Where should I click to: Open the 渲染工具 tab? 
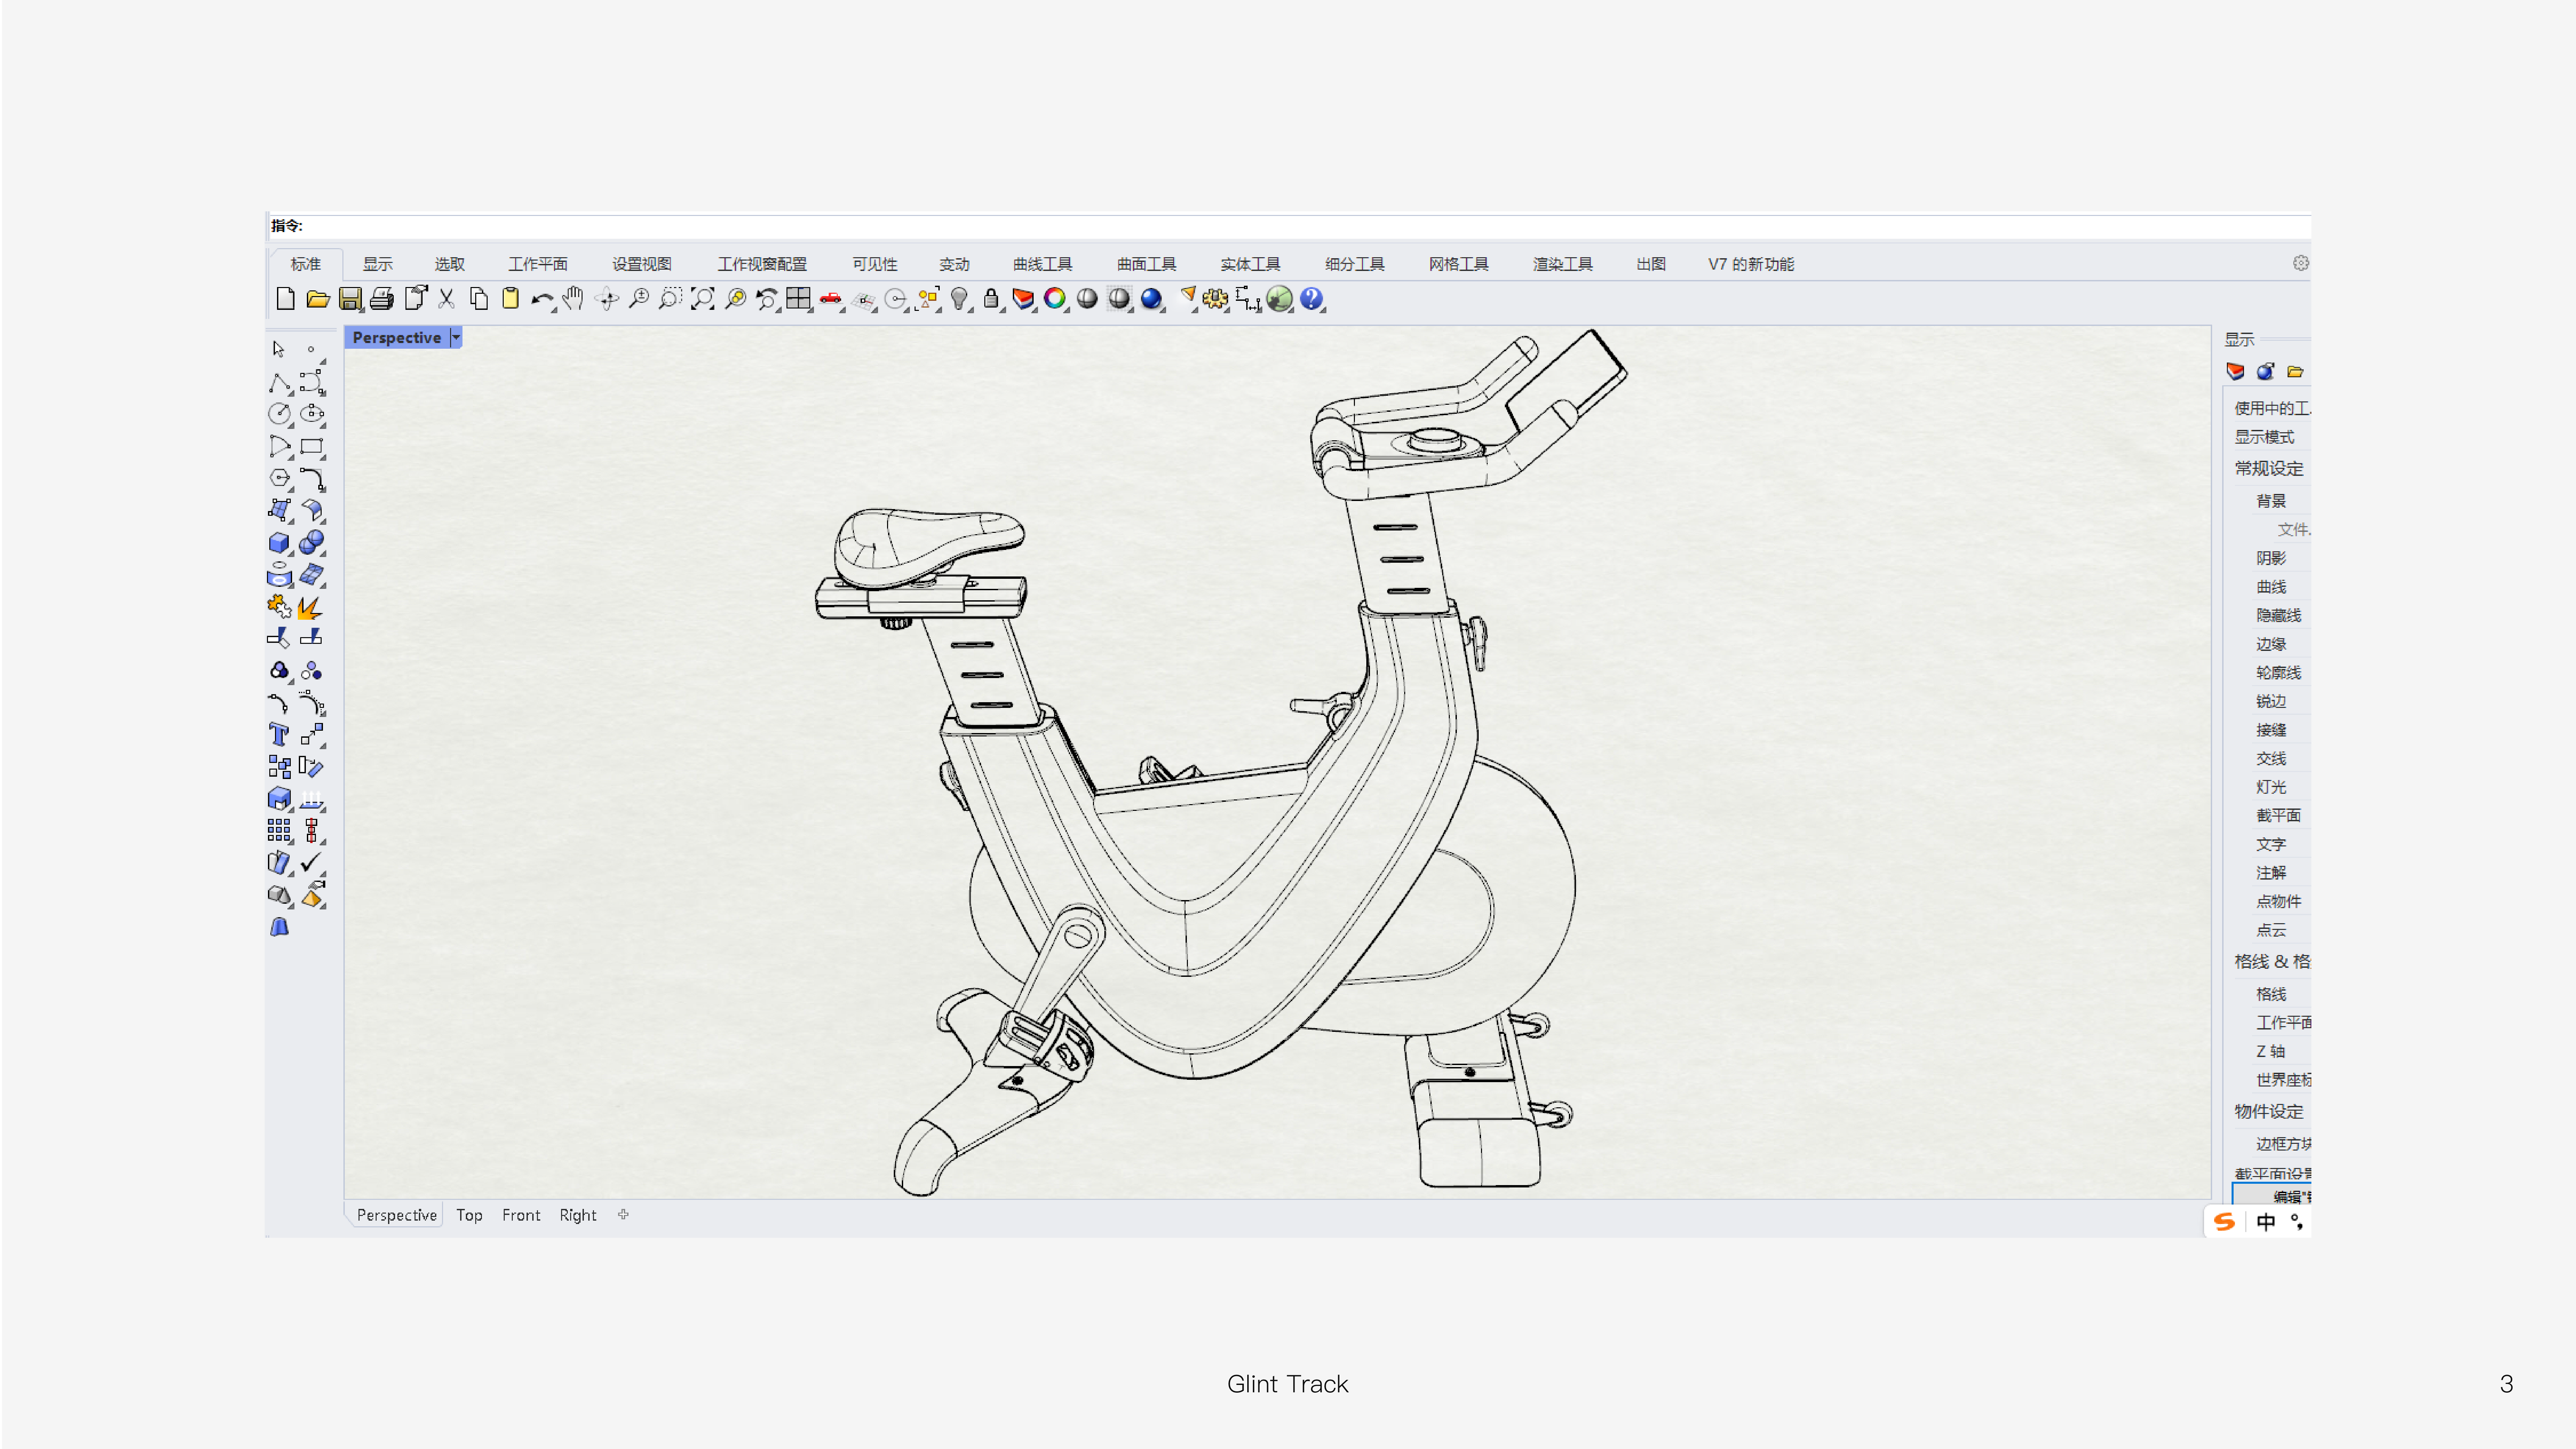point(1563,264)
